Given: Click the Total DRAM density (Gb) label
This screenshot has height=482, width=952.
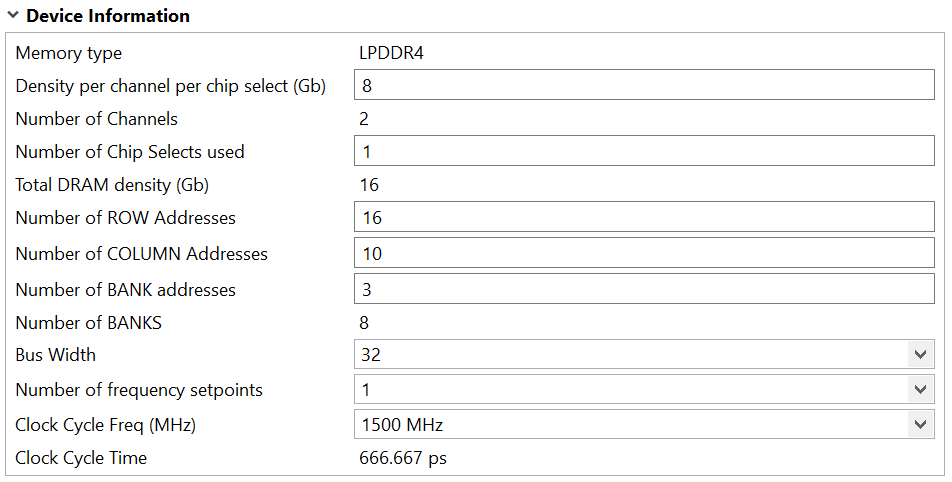Looking at the screenshot, I should click(x=112, y=185).
